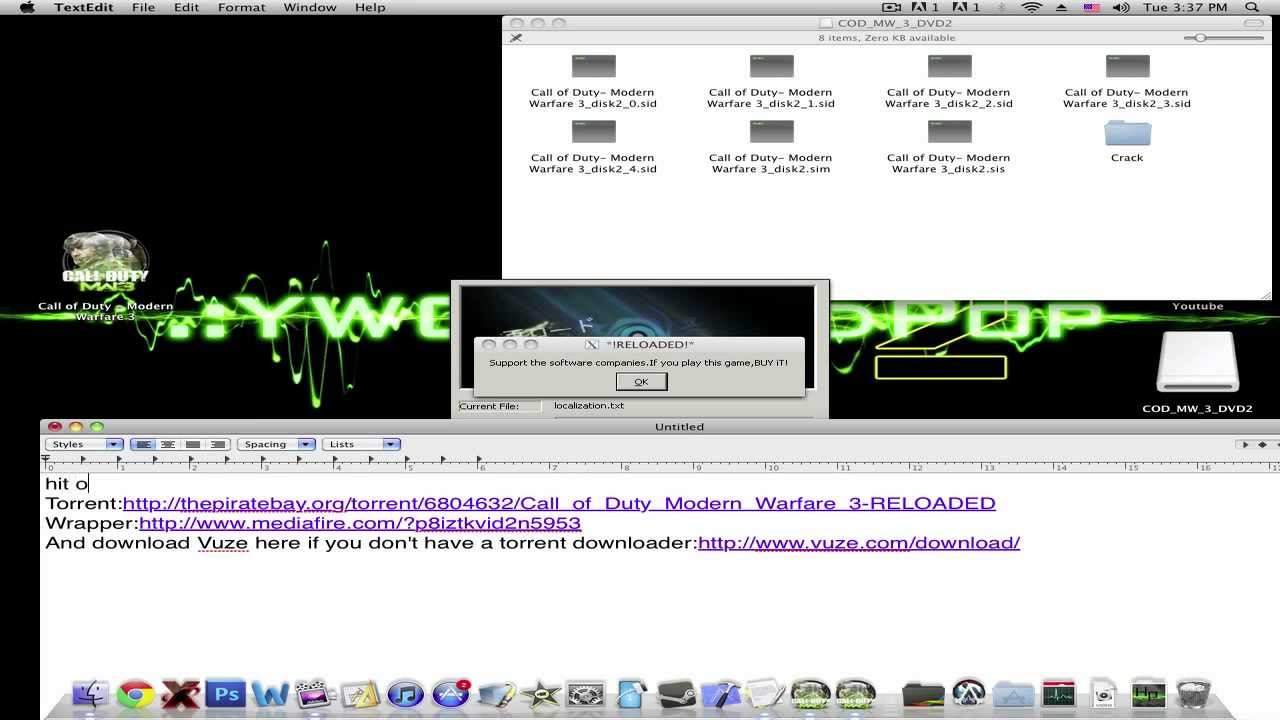This screenshot has width=1280, height=720.
Task: Open the Styles dropdown
Action: pos(84,444)
